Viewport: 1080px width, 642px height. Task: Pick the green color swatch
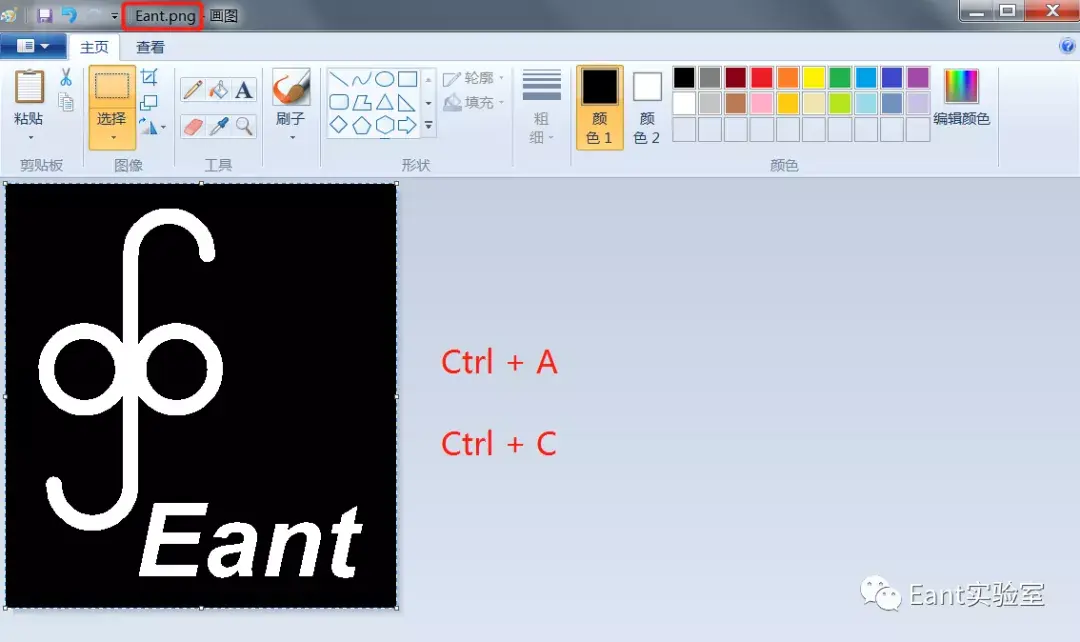coord(840,77)
